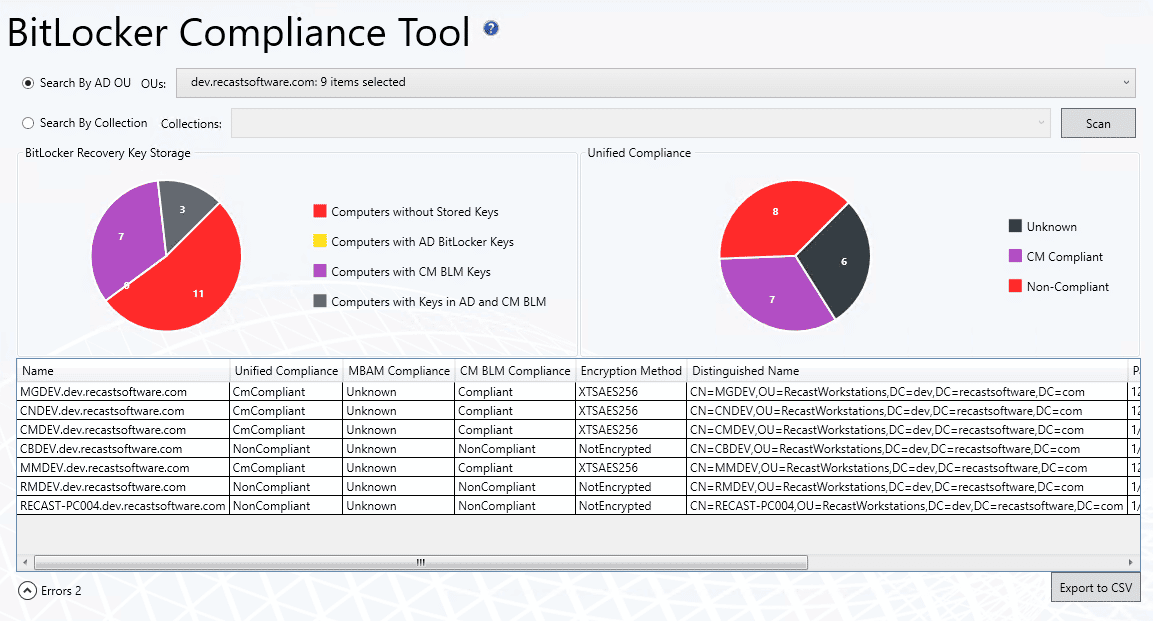The height and width of the screenshot is (621, 1153).
Task: Click Export to CSV
Action: tap(1095, 587)
